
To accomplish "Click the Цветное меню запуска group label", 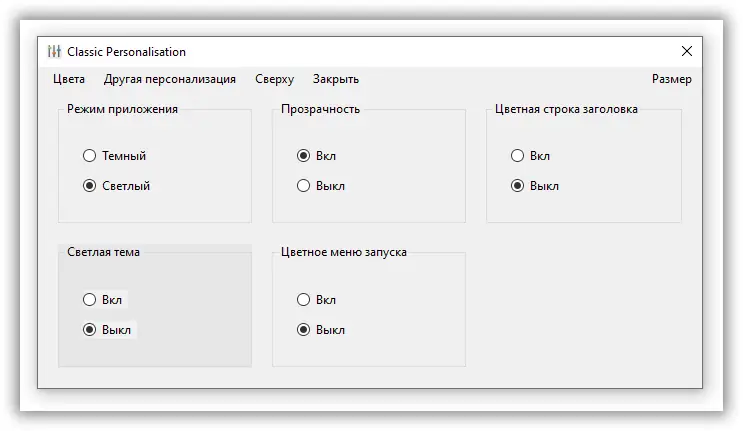I will pyautogui.click(x=344, y=252).
